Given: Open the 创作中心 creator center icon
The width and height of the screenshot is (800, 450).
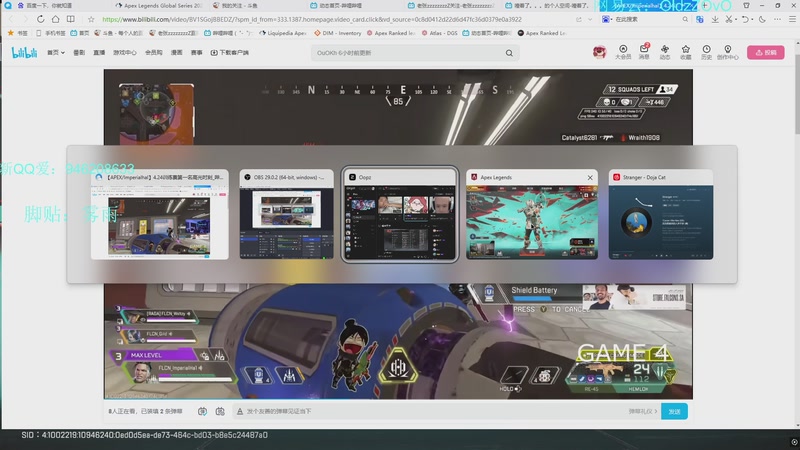Looking at the screenshot, I should pyautogui.click(x=728, y=52).
